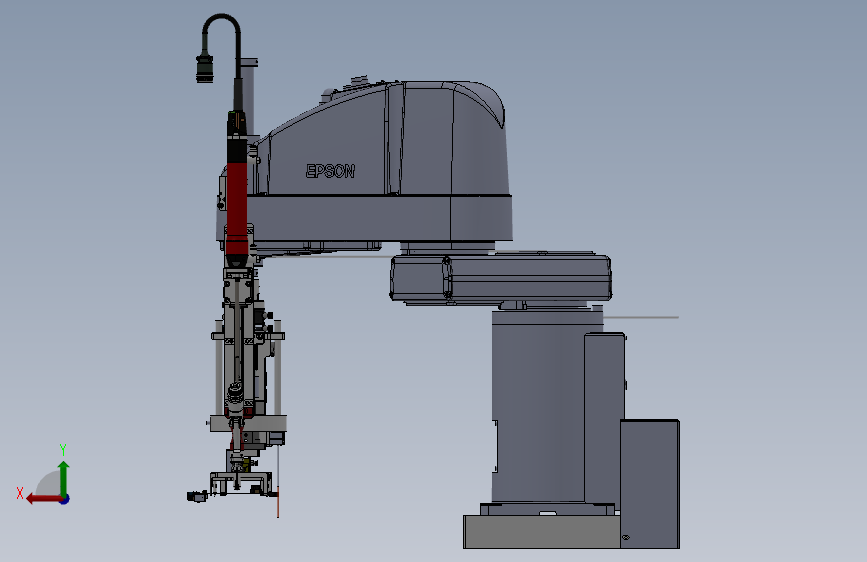Select the gray base plate under the robot
The height and width of the screenshot is (562, 867).
click(x=541, y=532)
